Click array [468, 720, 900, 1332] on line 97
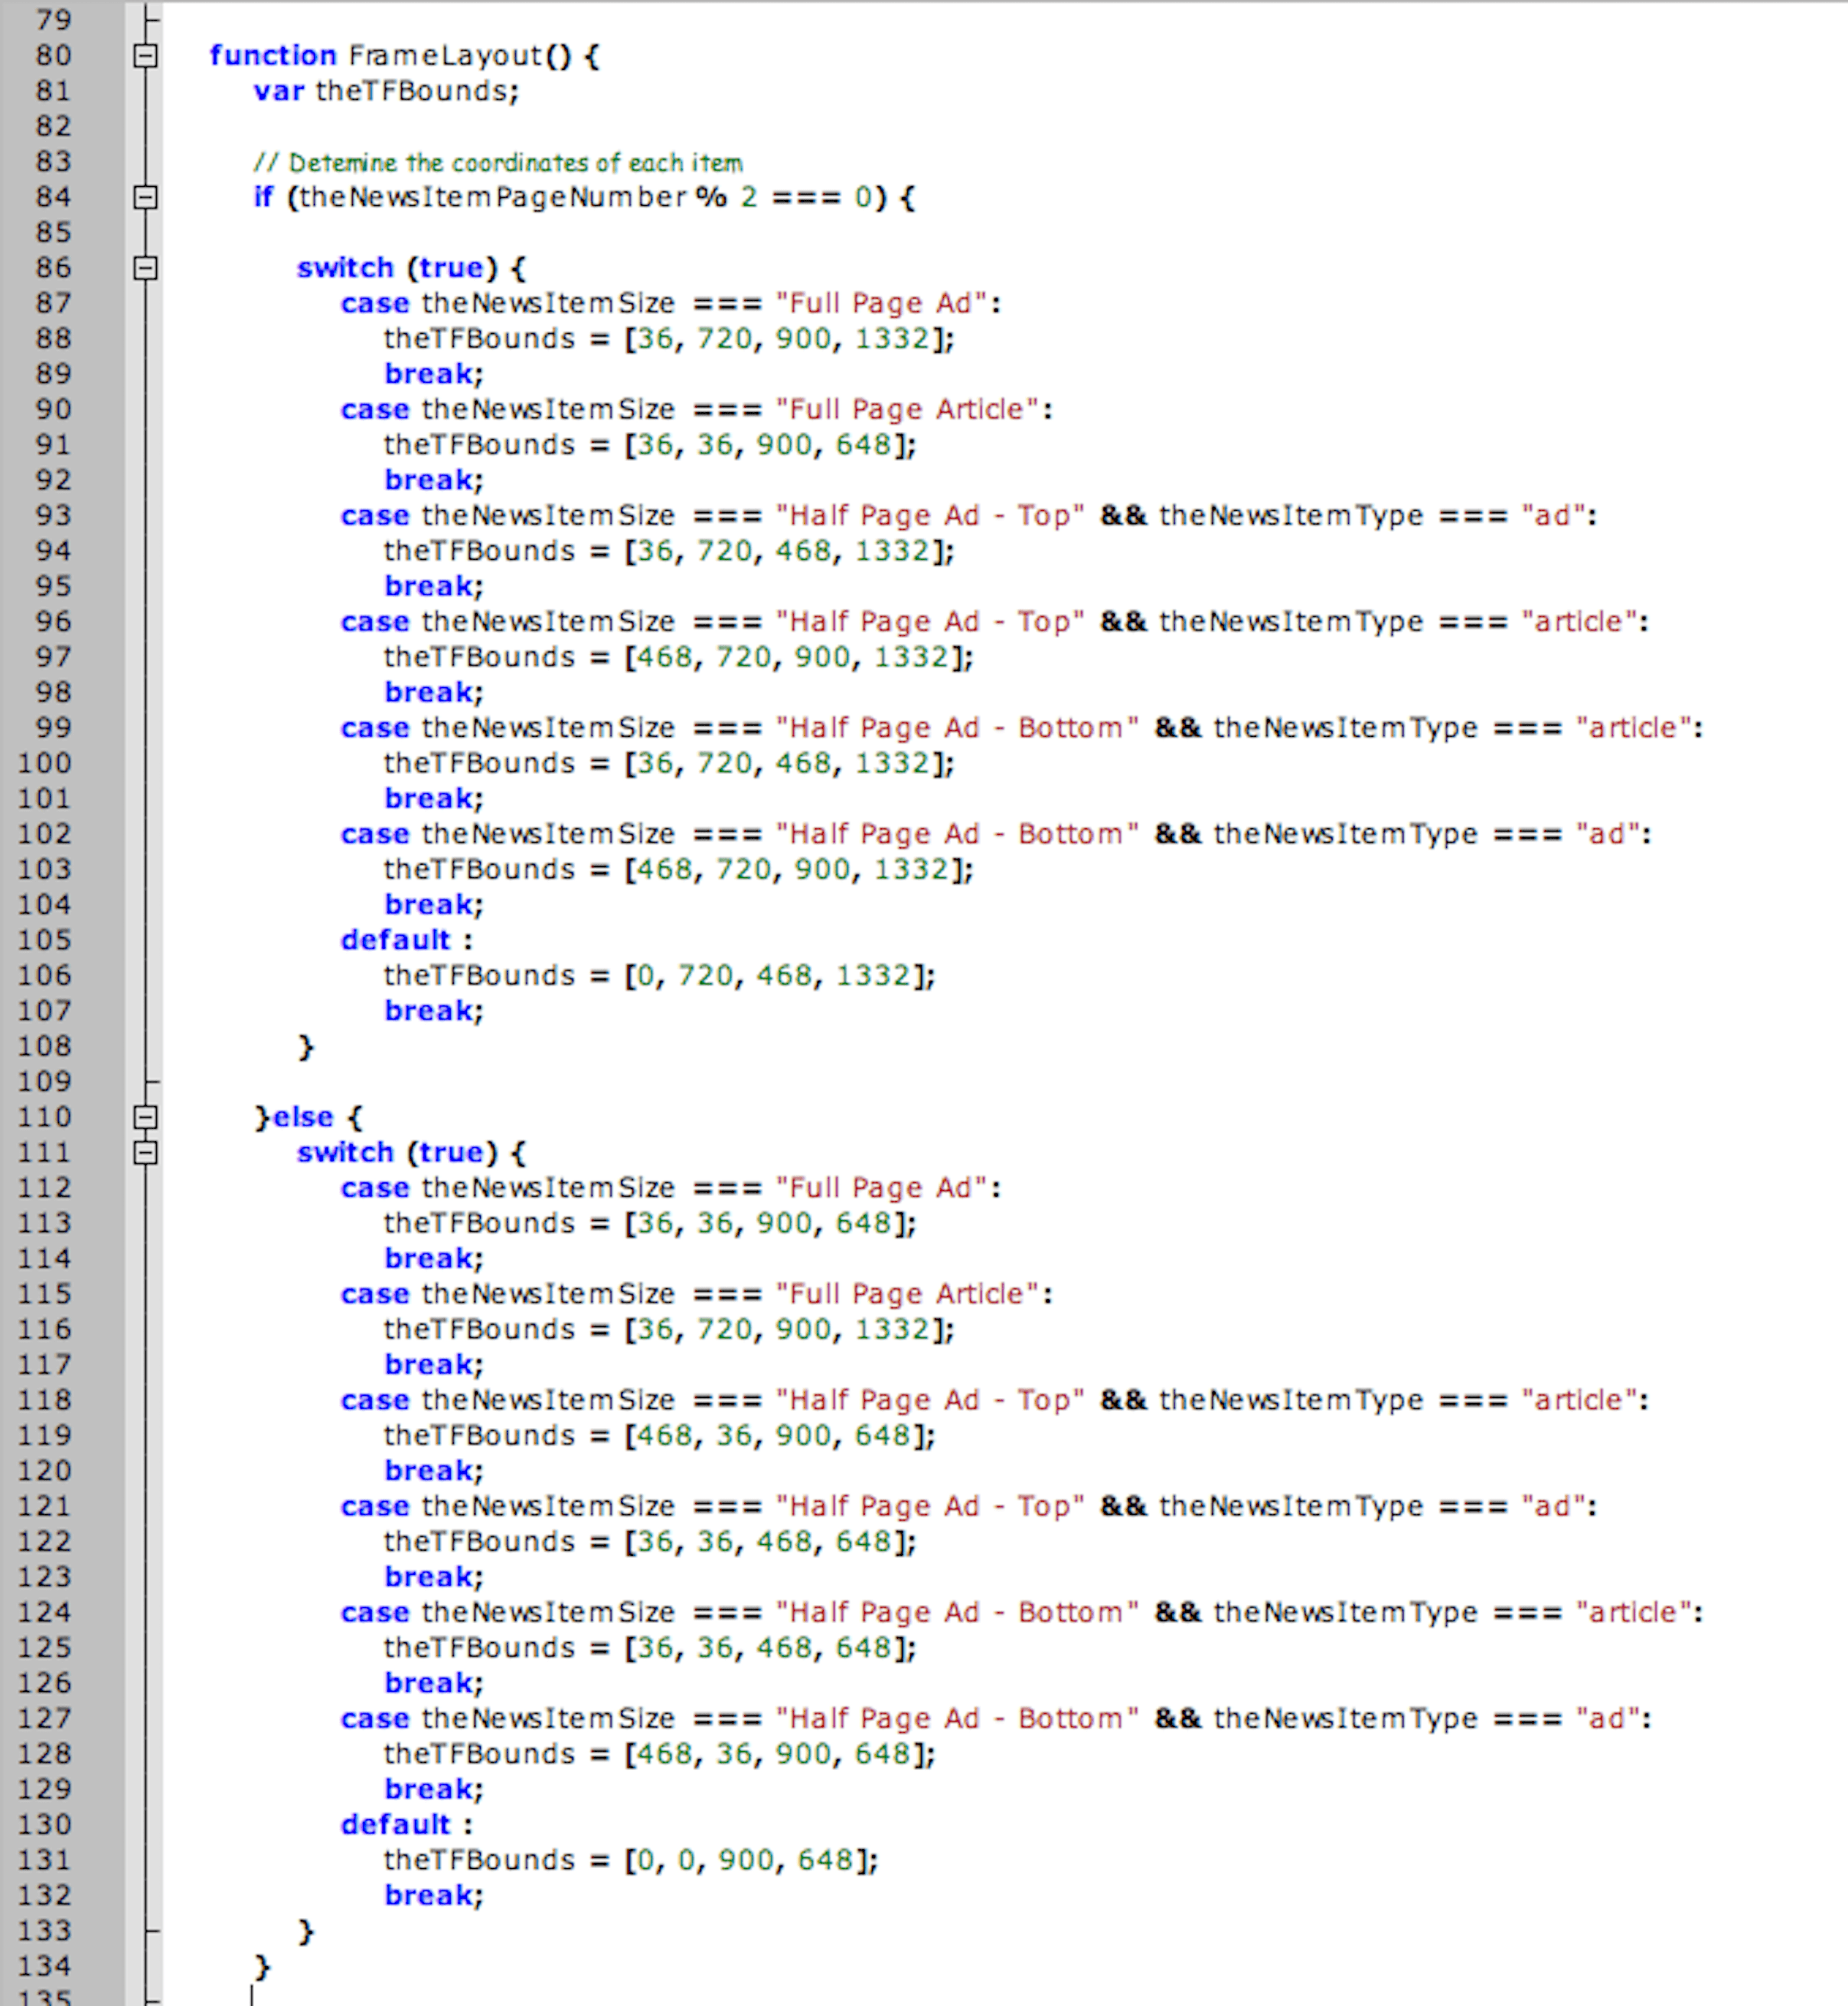 [794, 657]
